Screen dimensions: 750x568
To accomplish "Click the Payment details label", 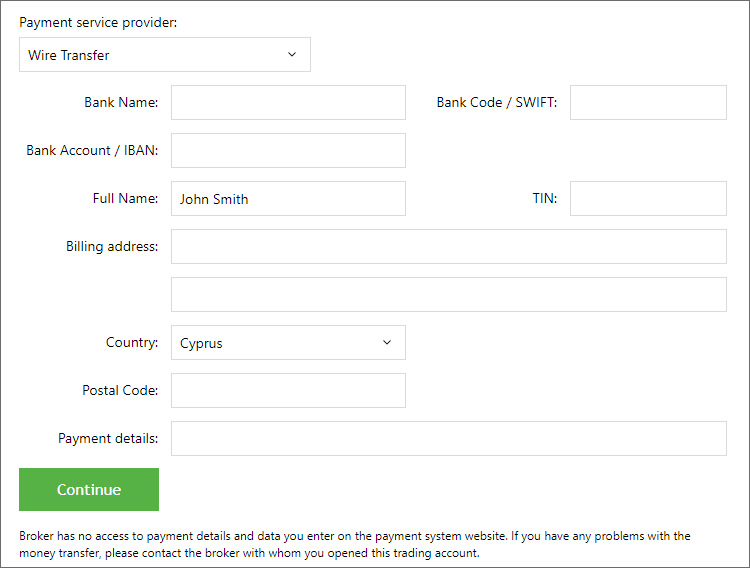I will 108,438.
